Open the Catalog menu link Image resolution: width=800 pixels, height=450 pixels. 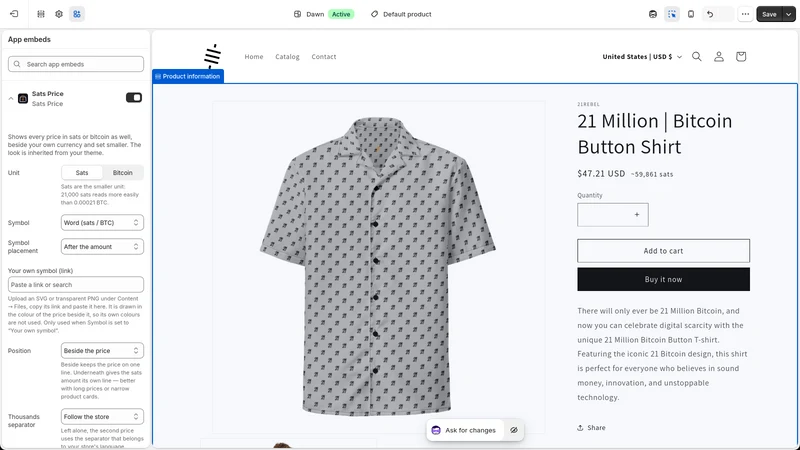tap(287, 57)
